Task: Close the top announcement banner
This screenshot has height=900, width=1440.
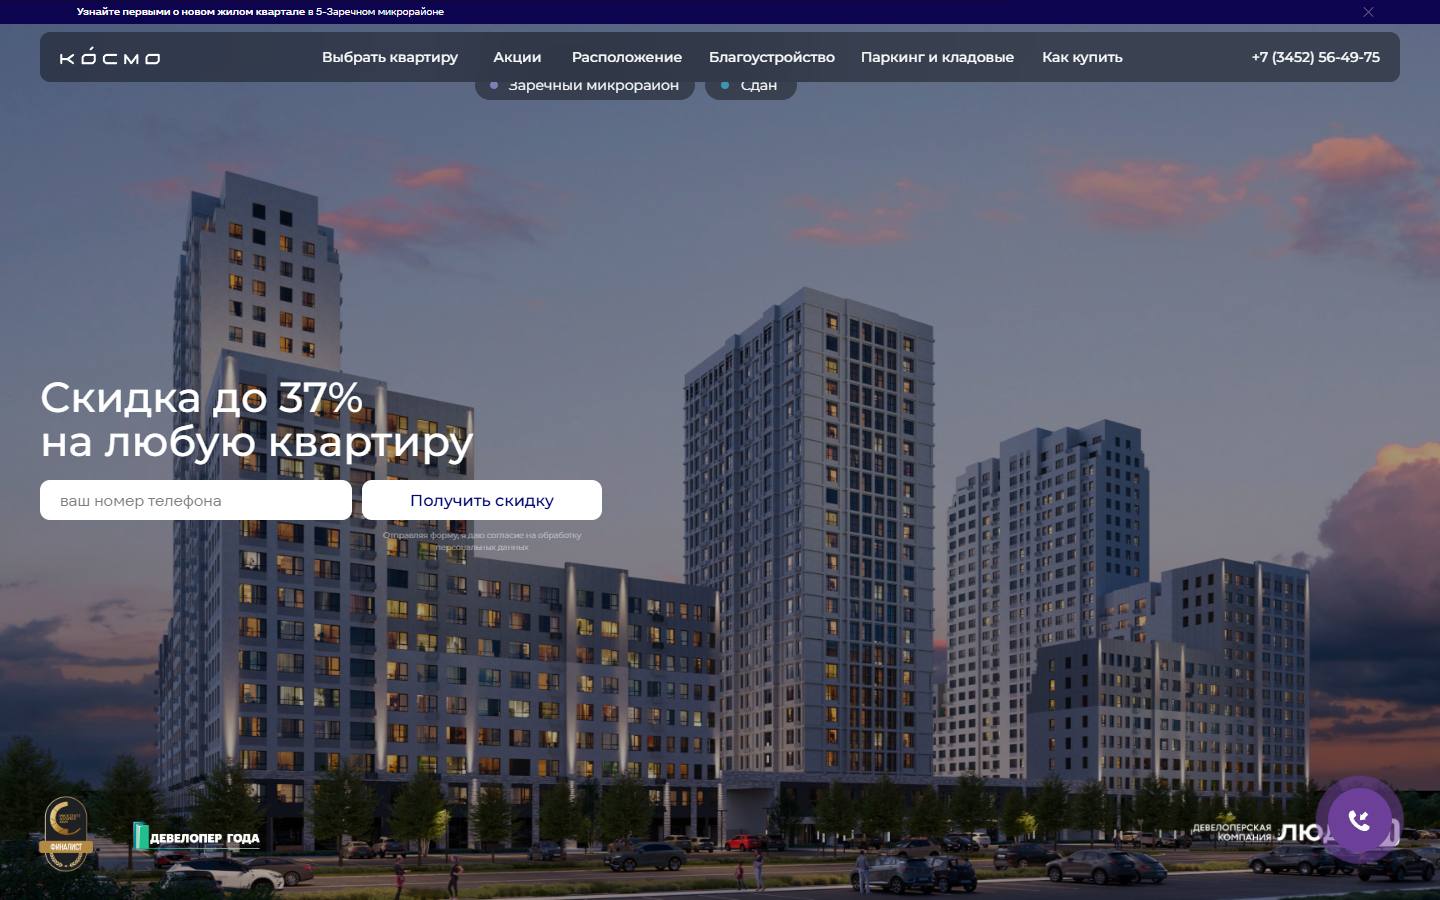Action: pos(1368,12)
